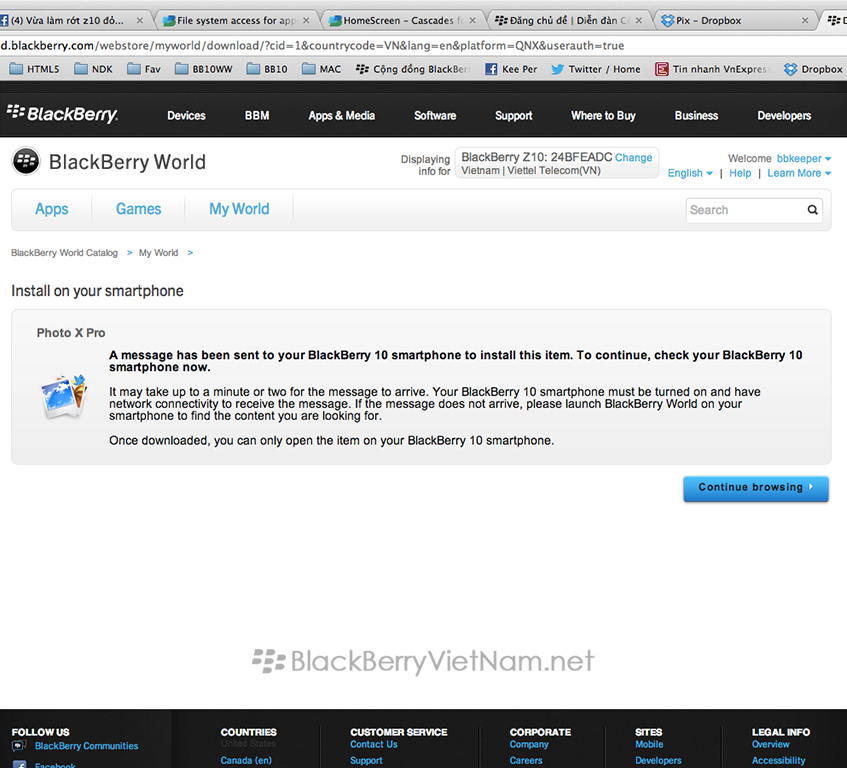Expand the Learn More dropdown

799,173
